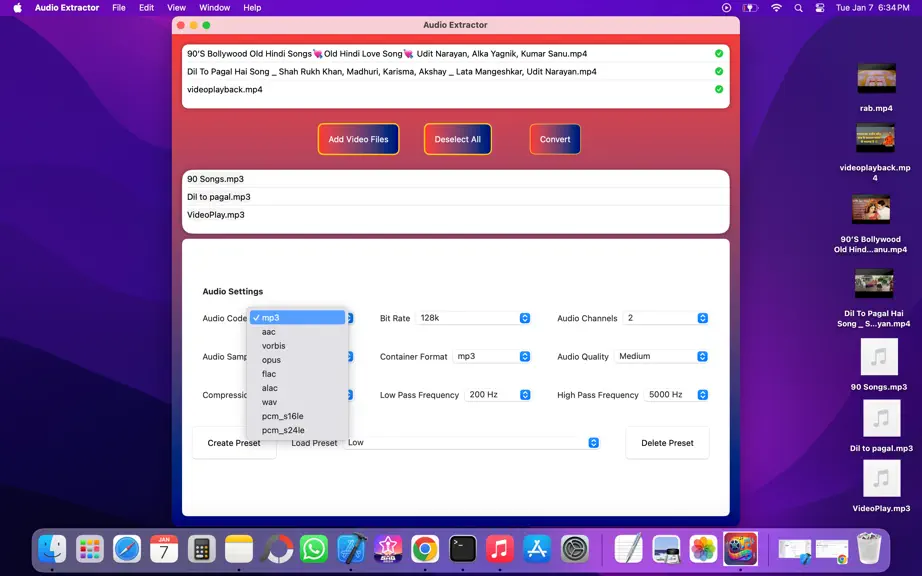The width and height of the screenshot is (922, 576).
Task: Choose alac codec option
Action: click(x=298, y=388)
